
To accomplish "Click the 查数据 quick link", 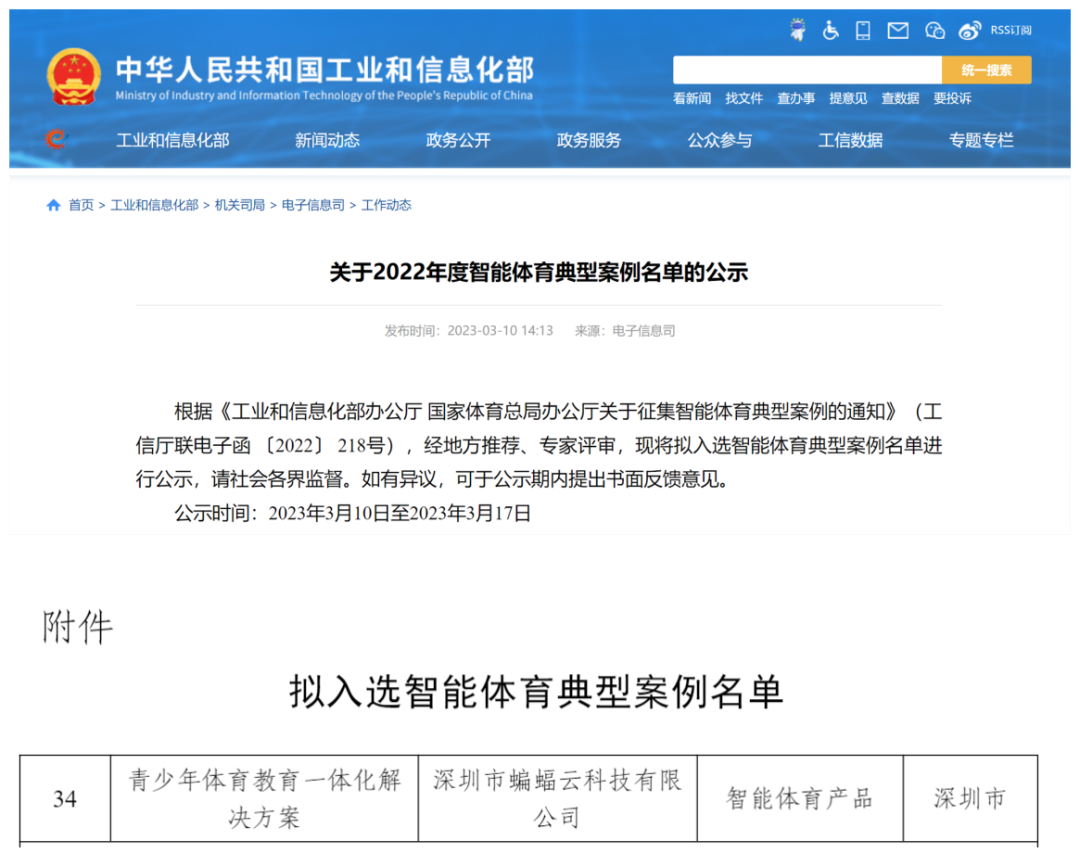I will [900, 99].
